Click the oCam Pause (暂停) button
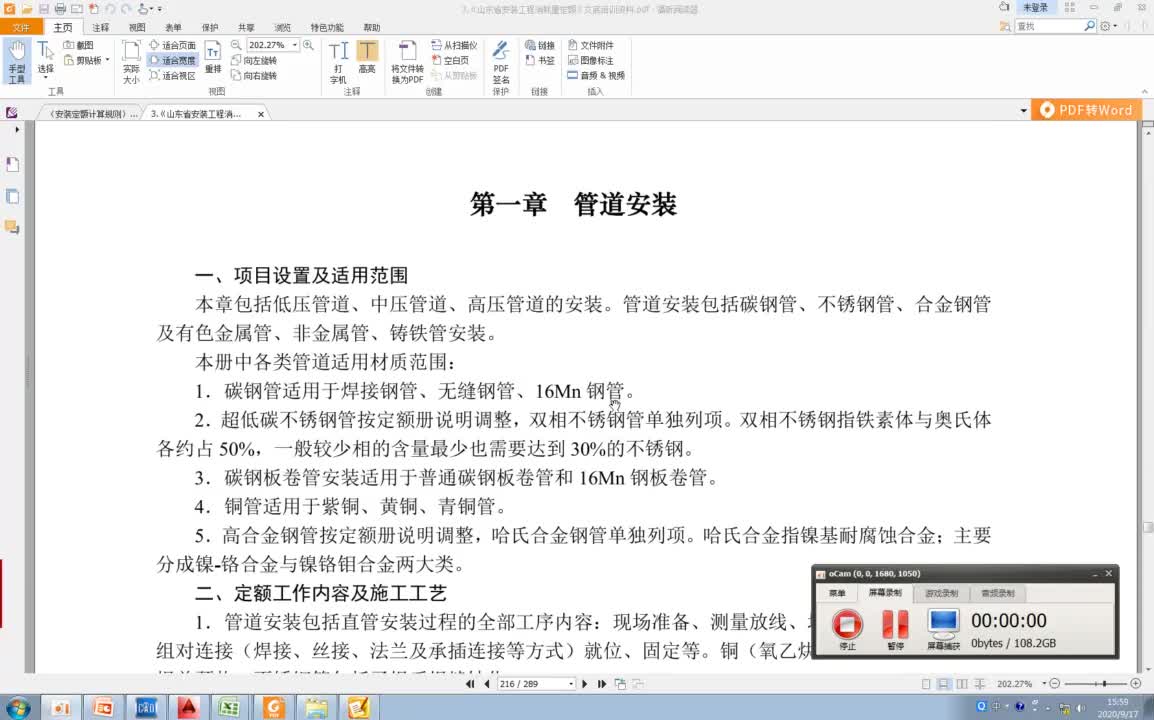Screen dimensions: 1154x720 tap(895, 629)
